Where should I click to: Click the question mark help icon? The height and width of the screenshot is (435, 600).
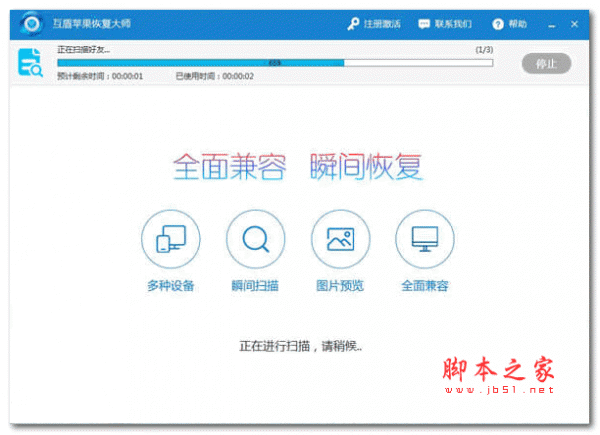pos(498,24)
